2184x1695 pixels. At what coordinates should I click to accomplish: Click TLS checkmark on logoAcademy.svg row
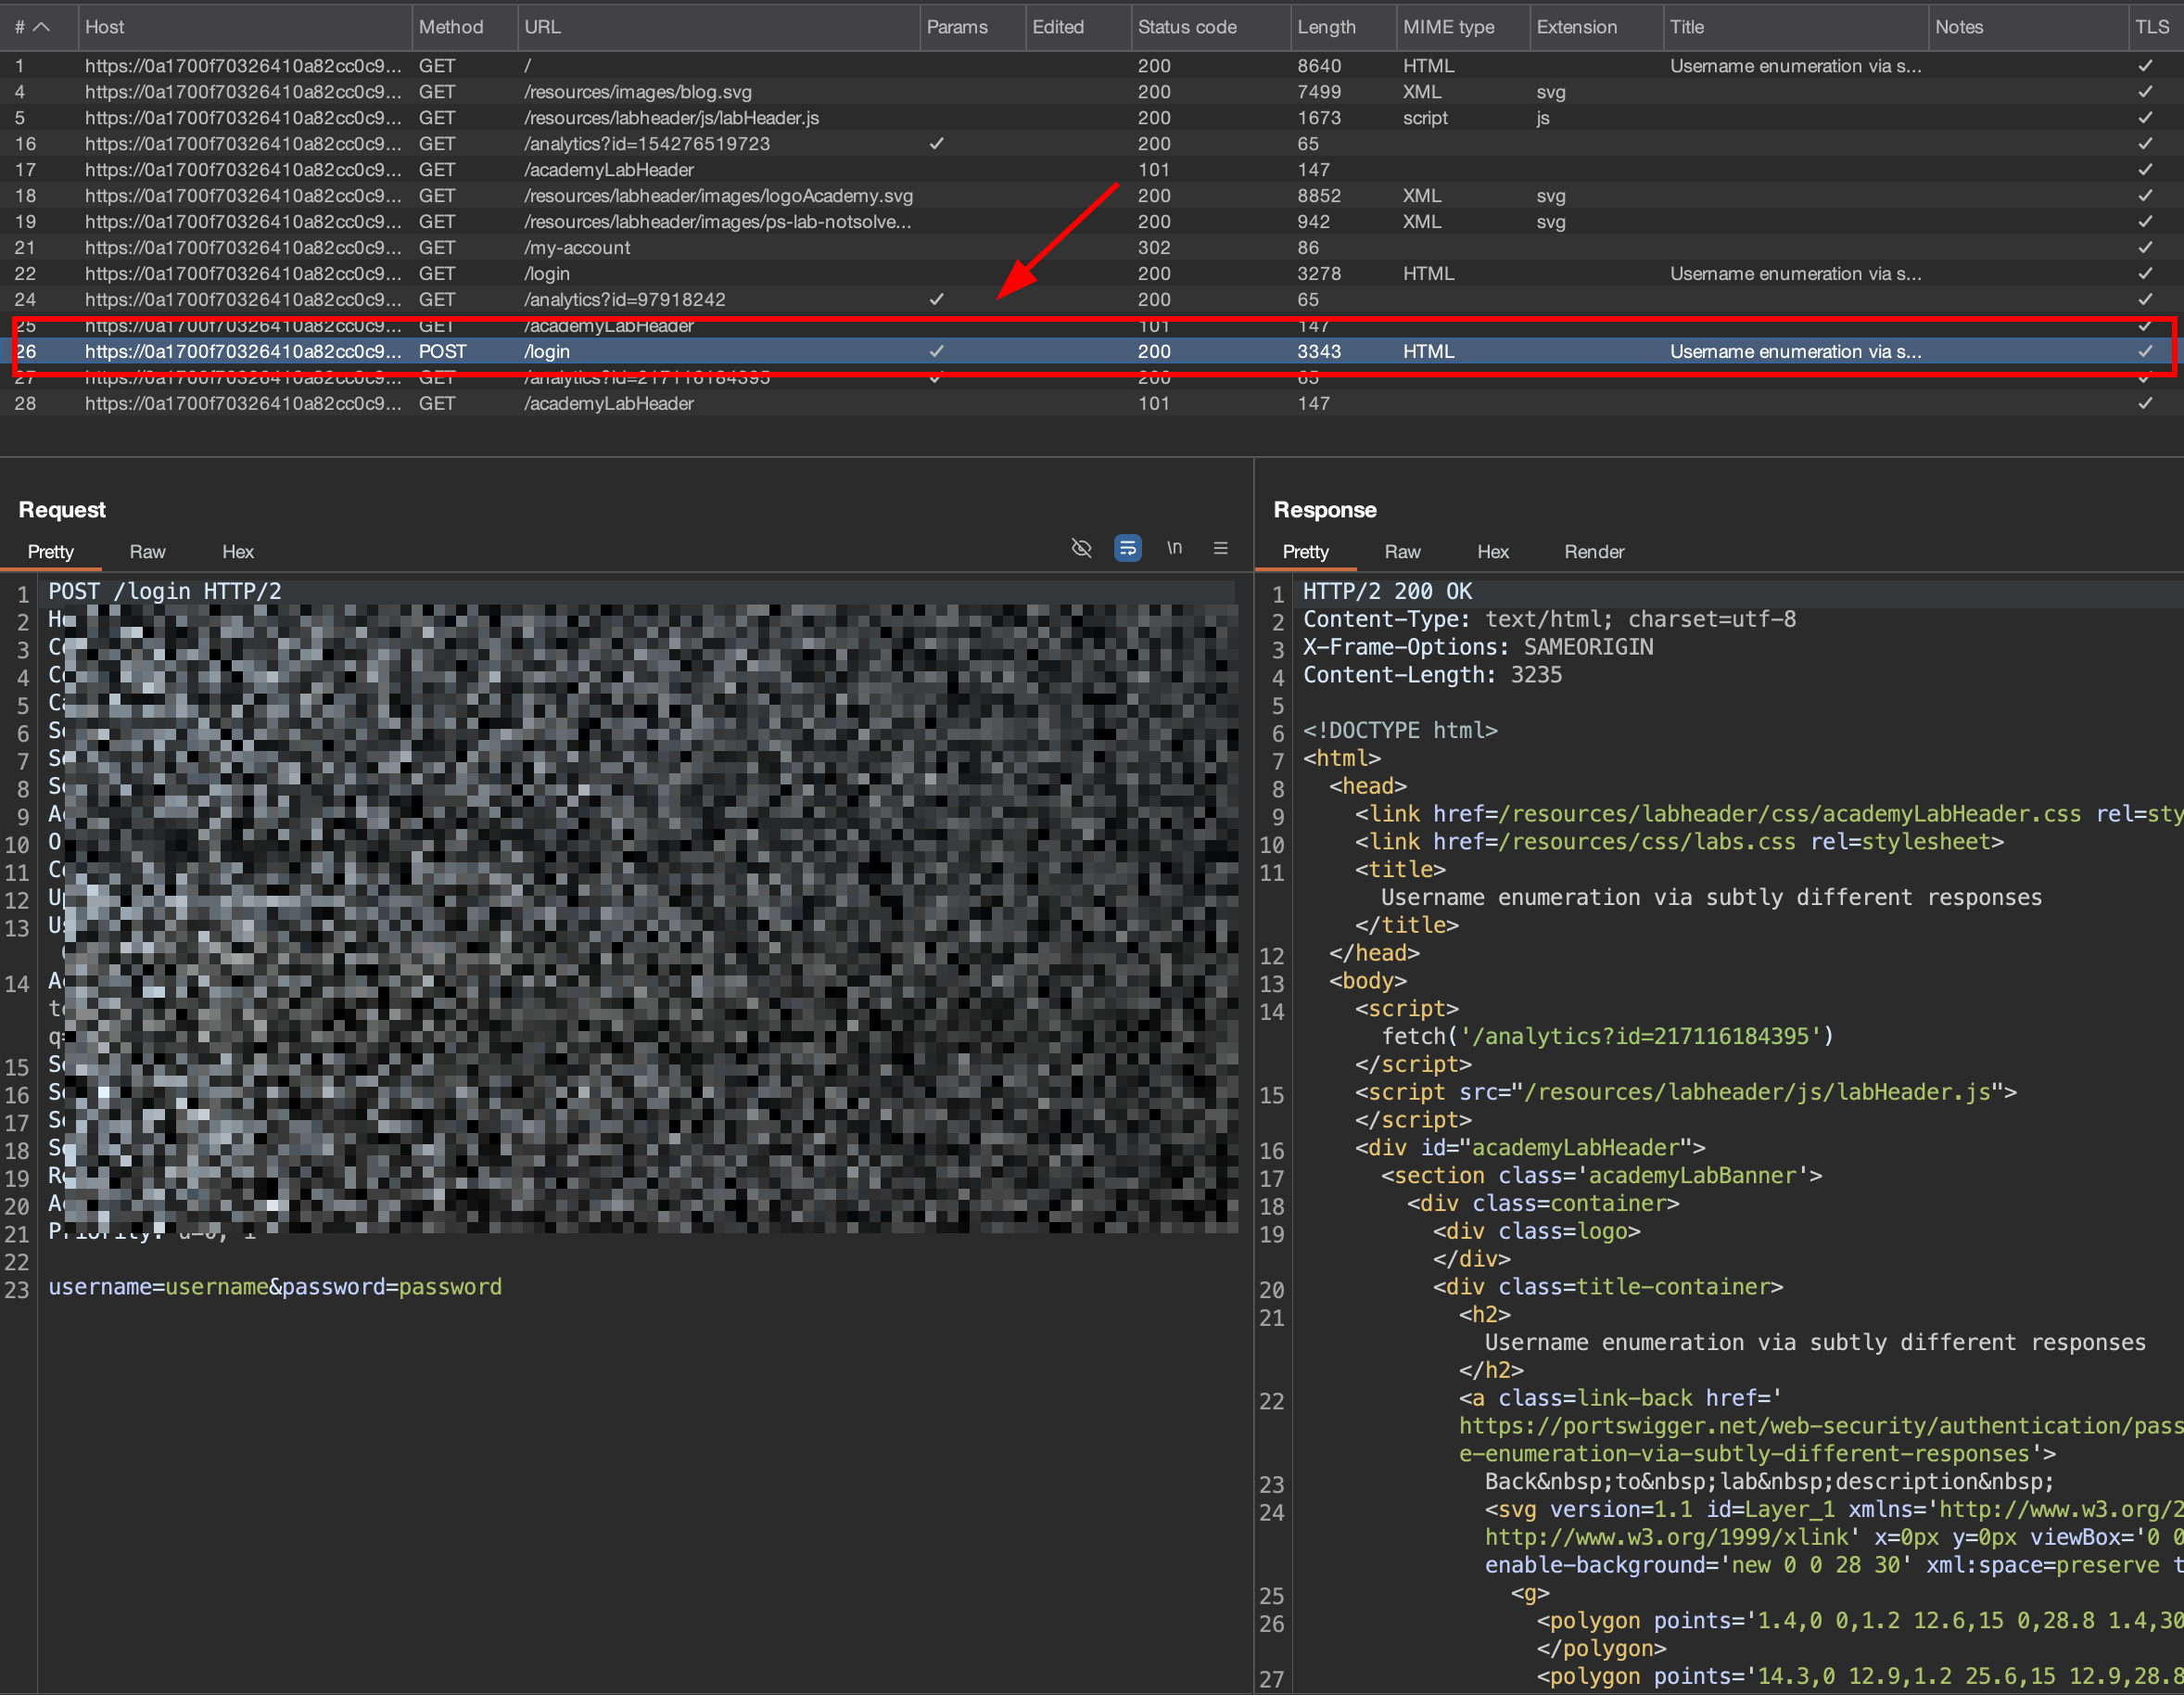(2144, 195)
